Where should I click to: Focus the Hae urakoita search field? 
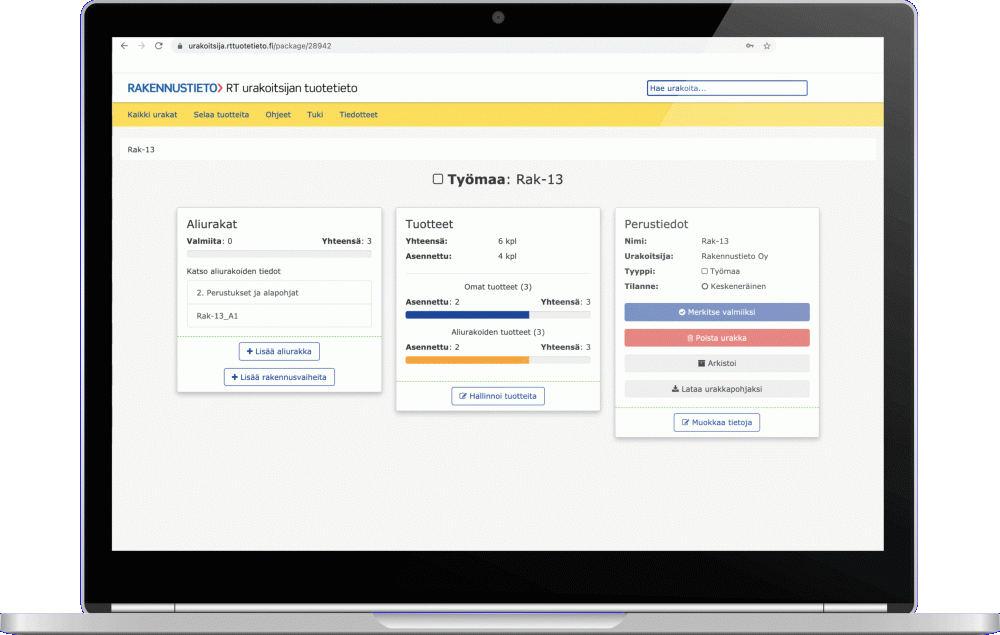727,88
